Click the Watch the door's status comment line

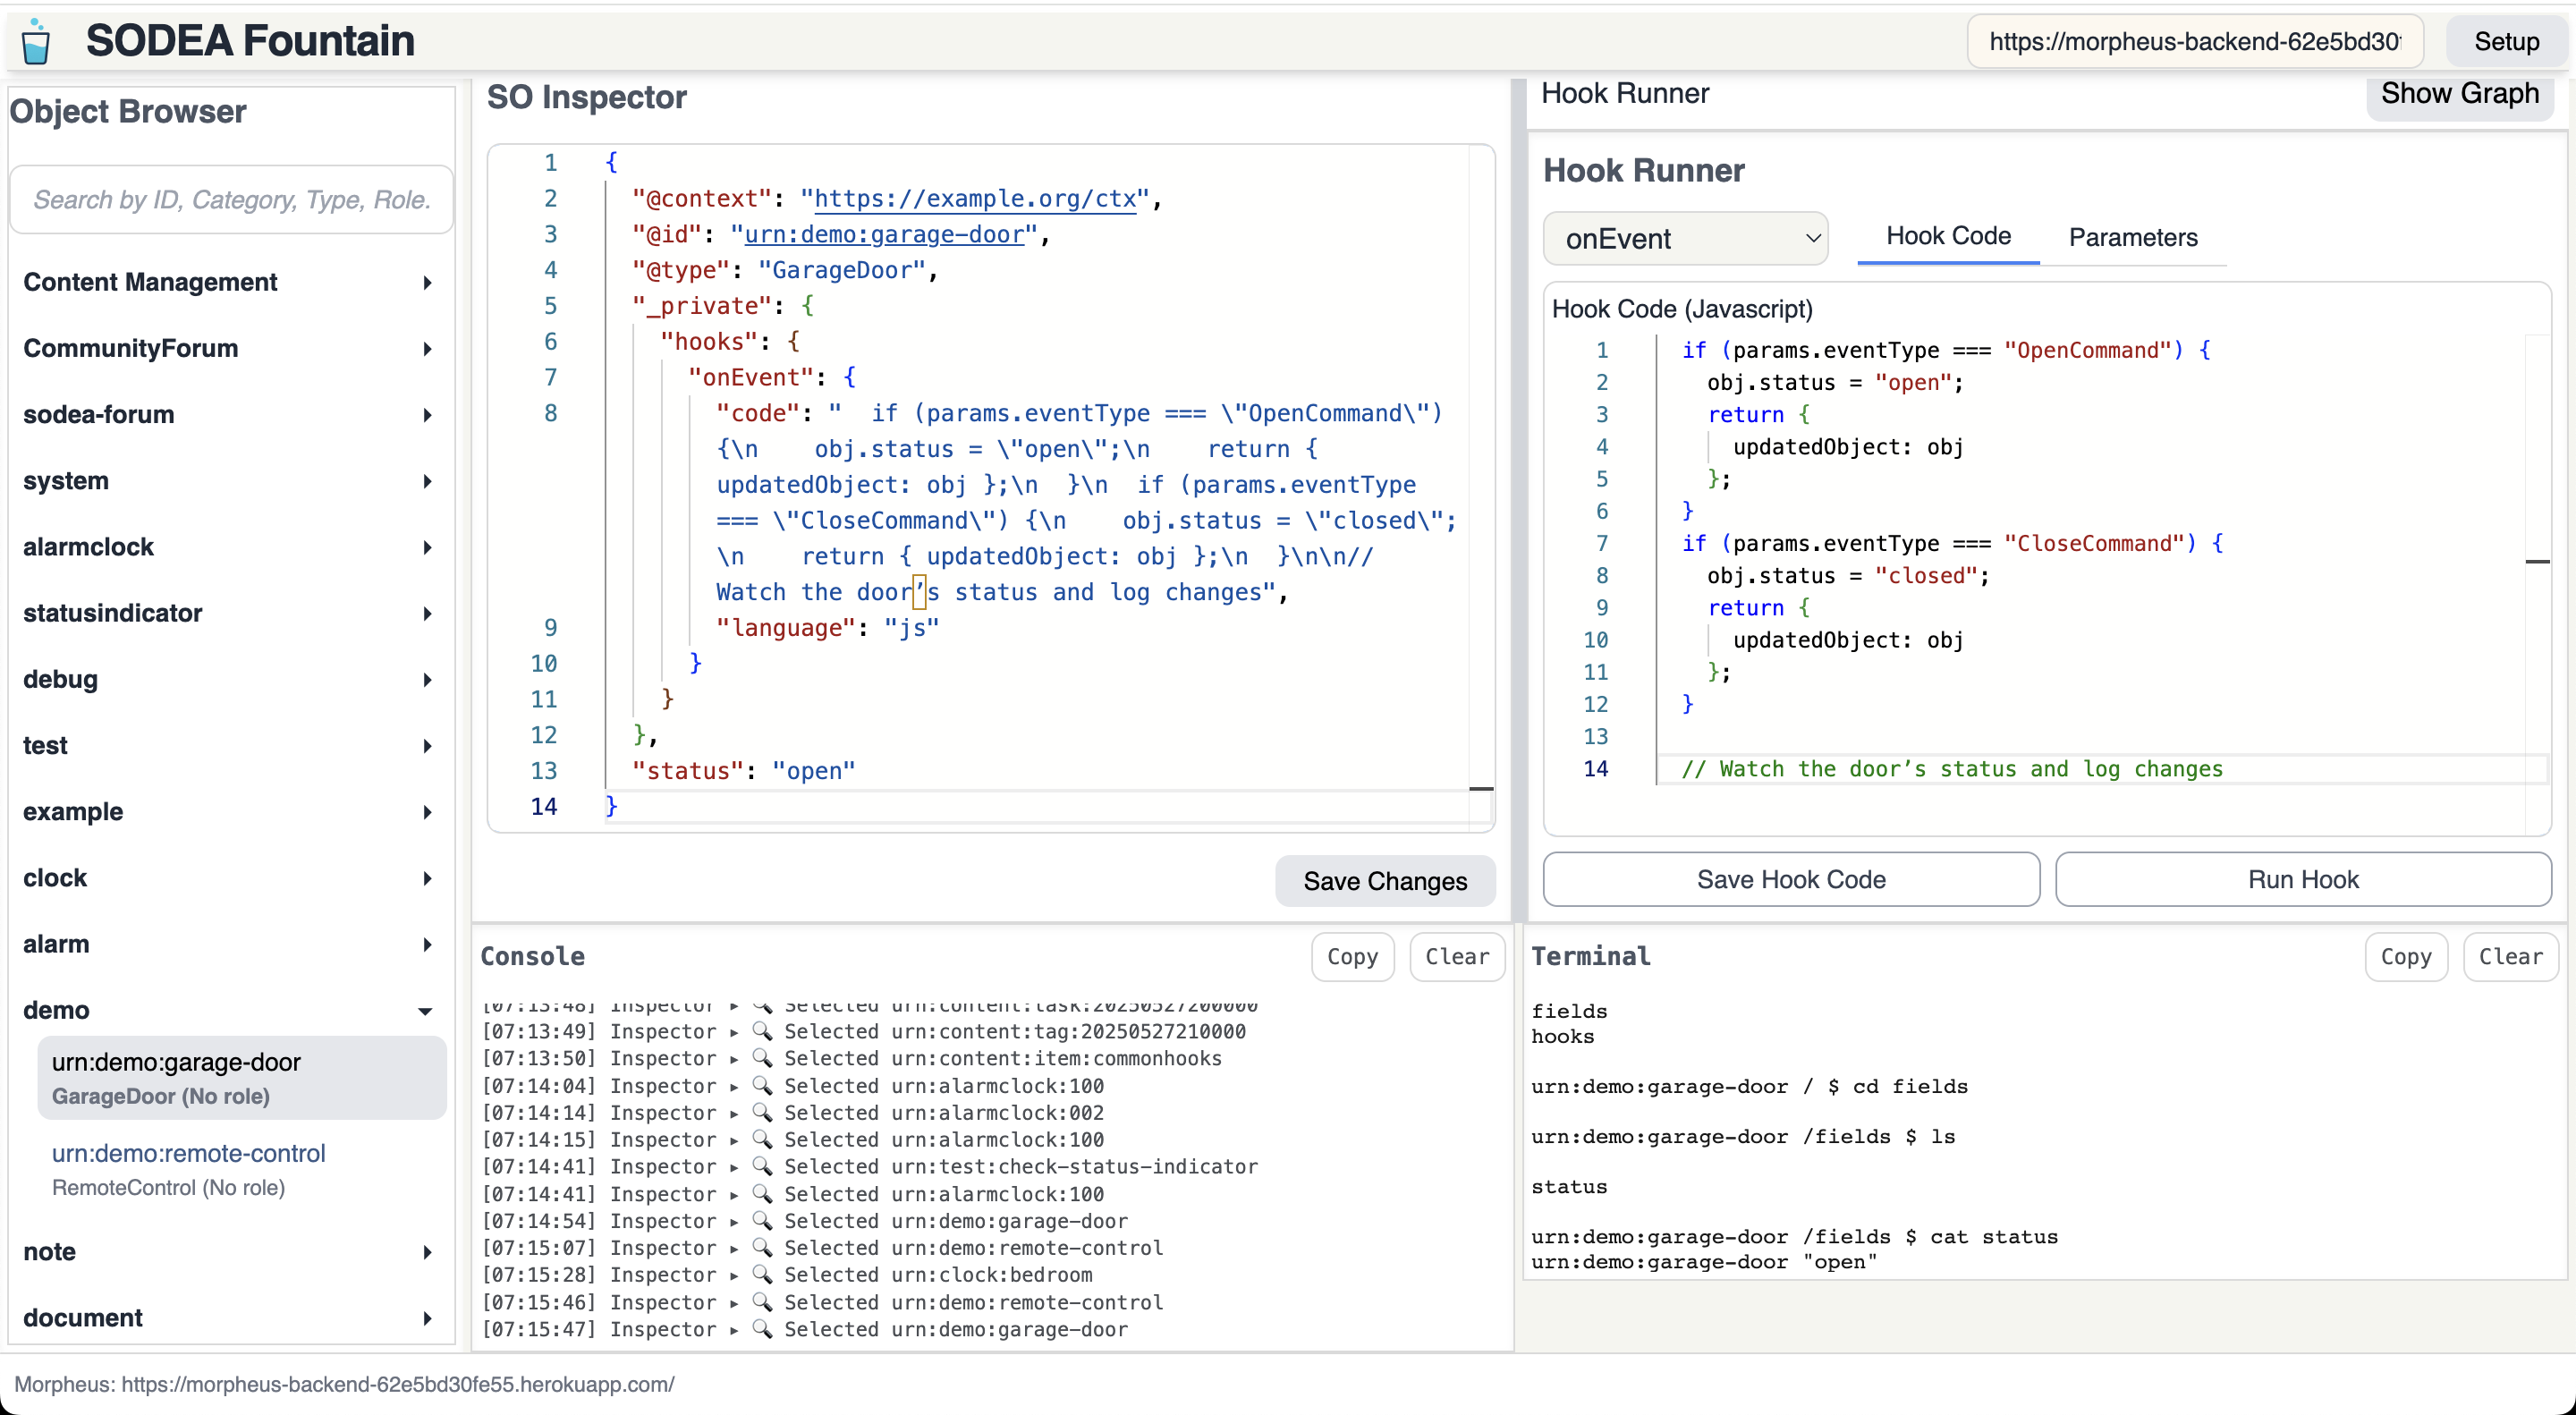pyautogui.click(x=1951, y=769)
